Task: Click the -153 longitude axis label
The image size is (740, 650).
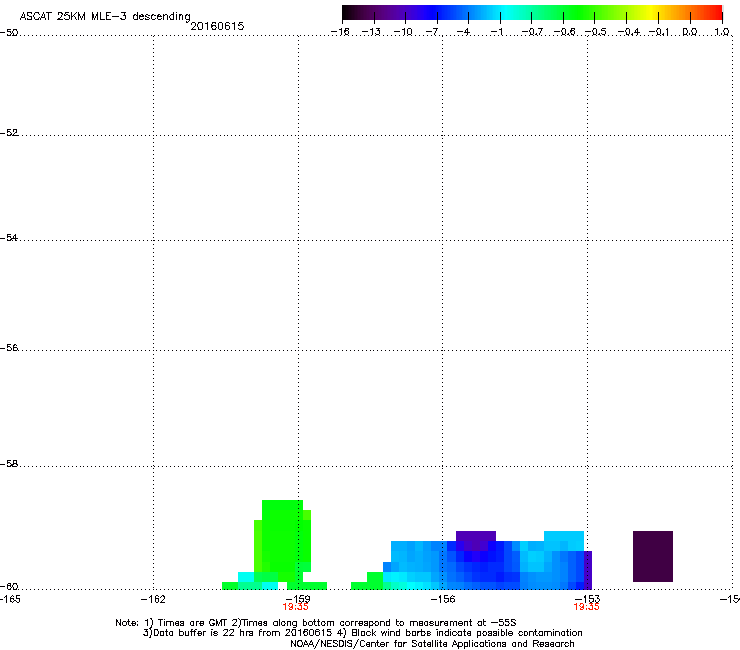Action: [x=587, y=598]
